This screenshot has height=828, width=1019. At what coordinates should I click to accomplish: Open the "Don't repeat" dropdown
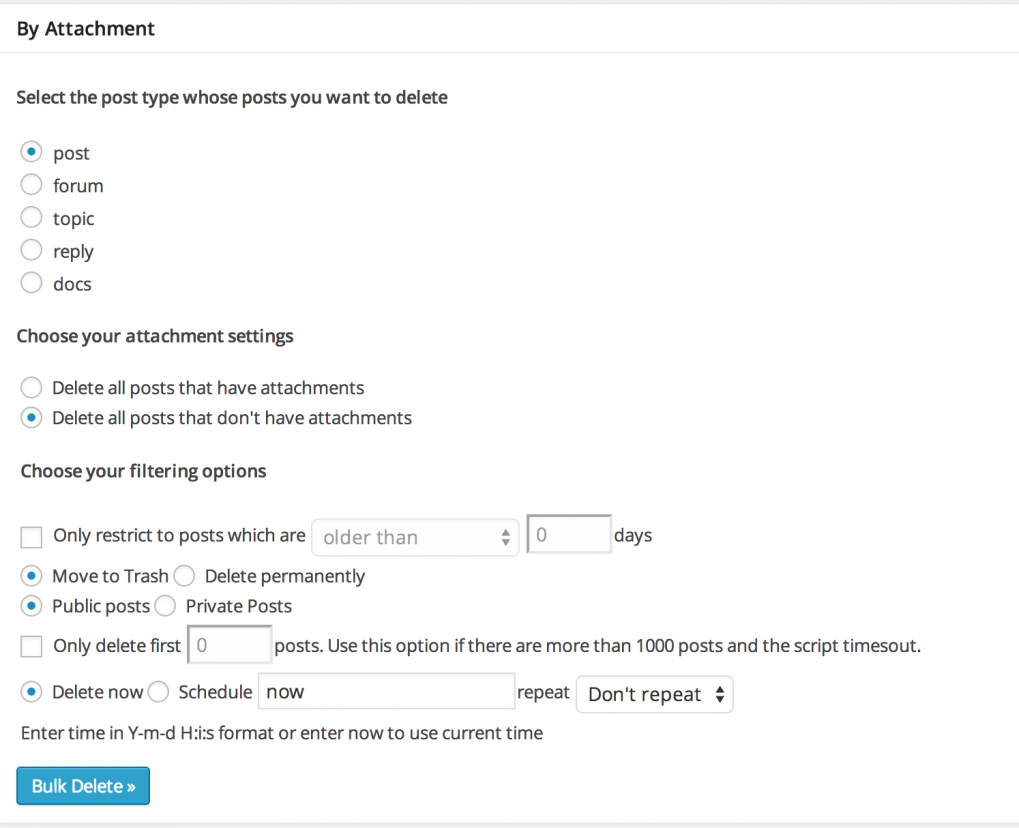(654, 694)
